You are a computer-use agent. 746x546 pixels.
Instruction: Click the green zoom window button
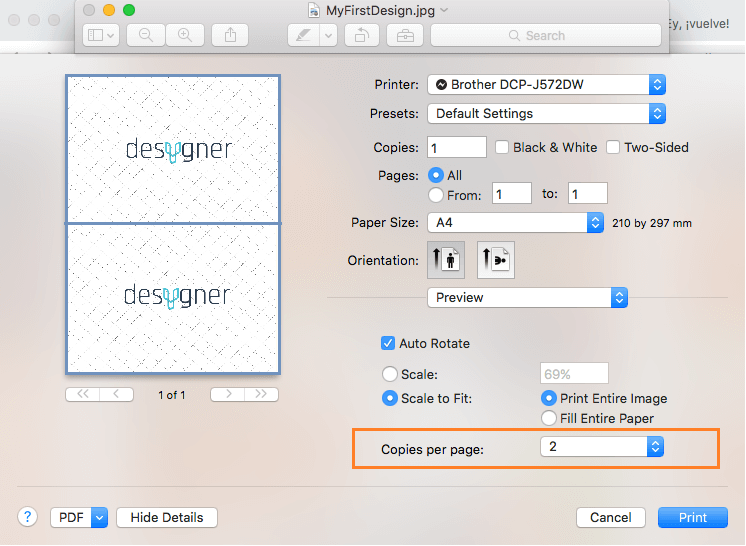(129, 10)
